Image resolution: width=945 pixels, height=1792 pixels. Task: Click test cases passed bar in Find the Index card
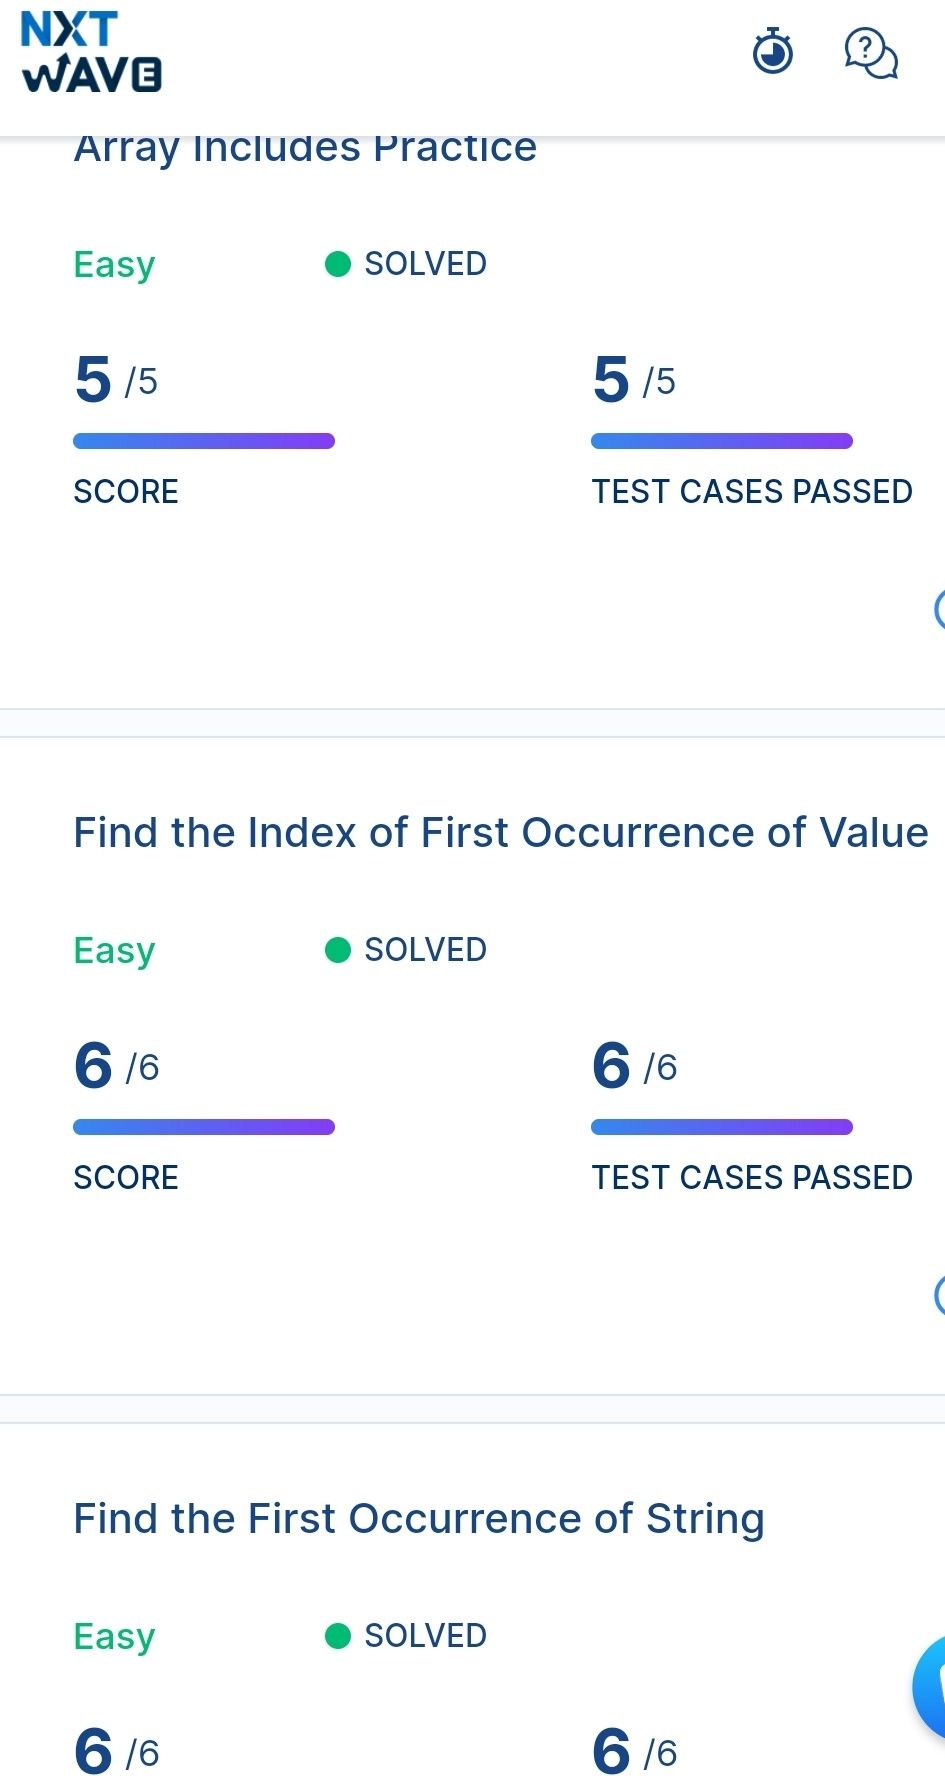722,1127
